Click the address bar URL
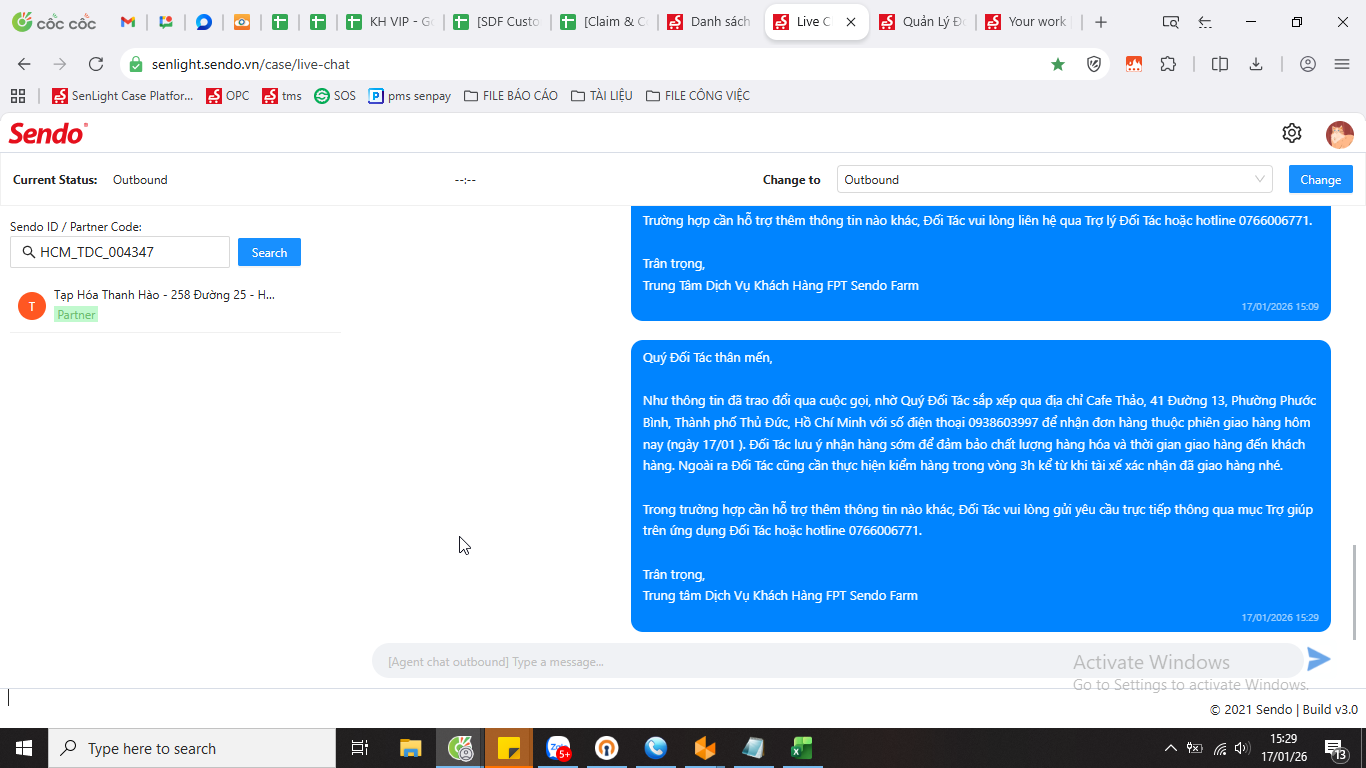The image size is (1366, 768). coord(251,64)
